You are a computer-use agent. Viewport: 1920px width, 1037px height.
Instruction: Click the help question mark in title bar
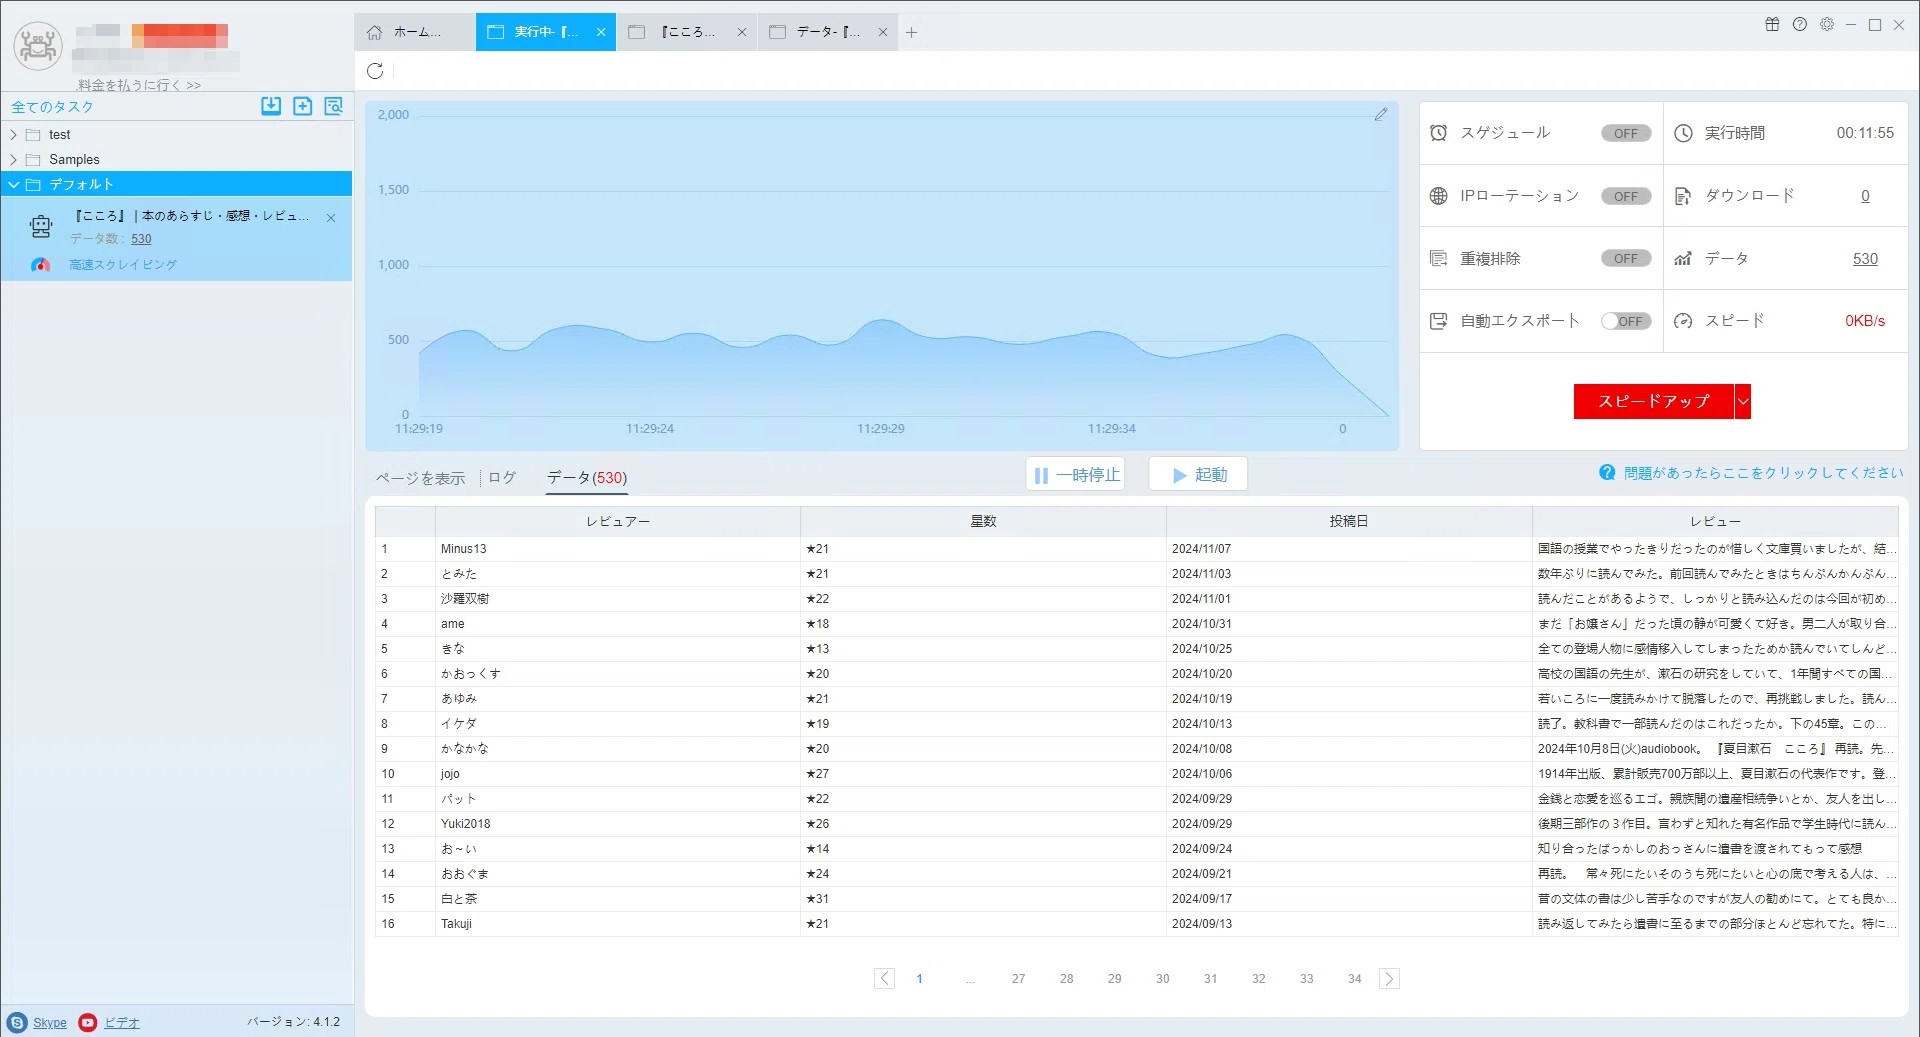coord(1800,25)
